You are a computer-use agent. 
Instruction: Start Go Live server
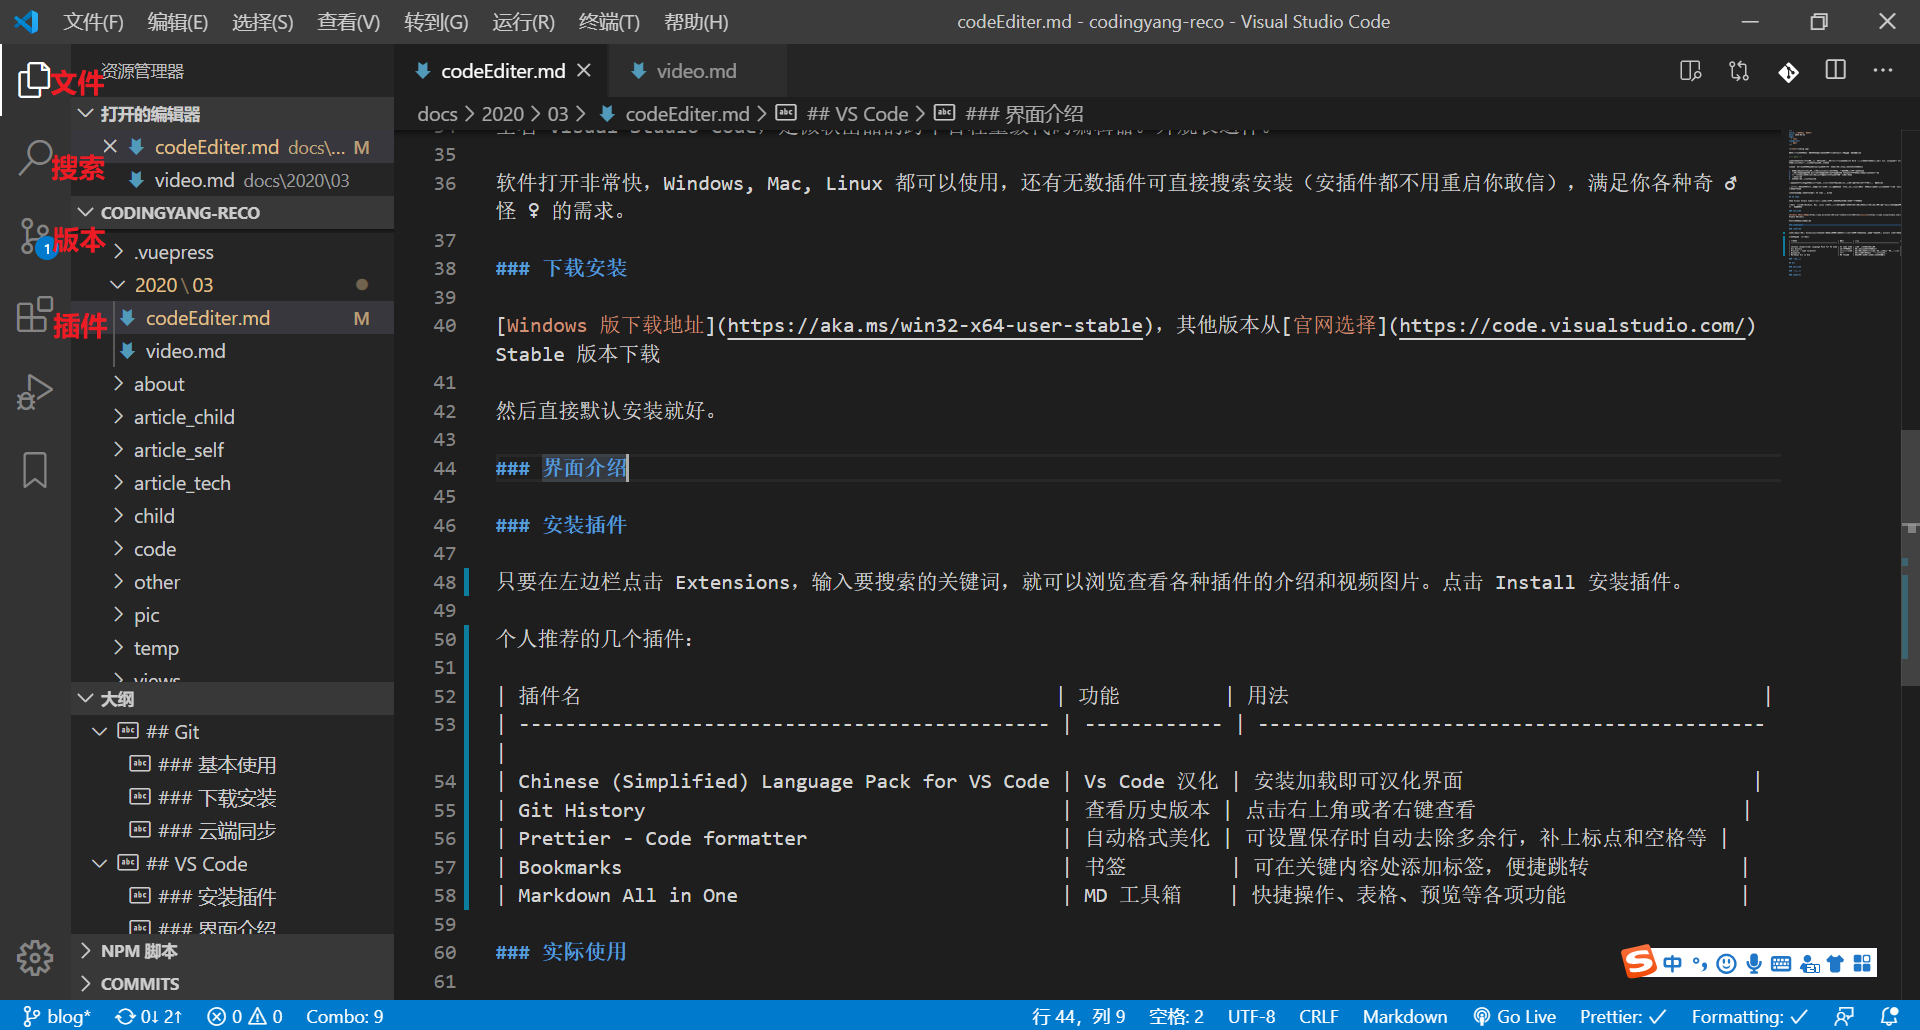point(1515,1016)
